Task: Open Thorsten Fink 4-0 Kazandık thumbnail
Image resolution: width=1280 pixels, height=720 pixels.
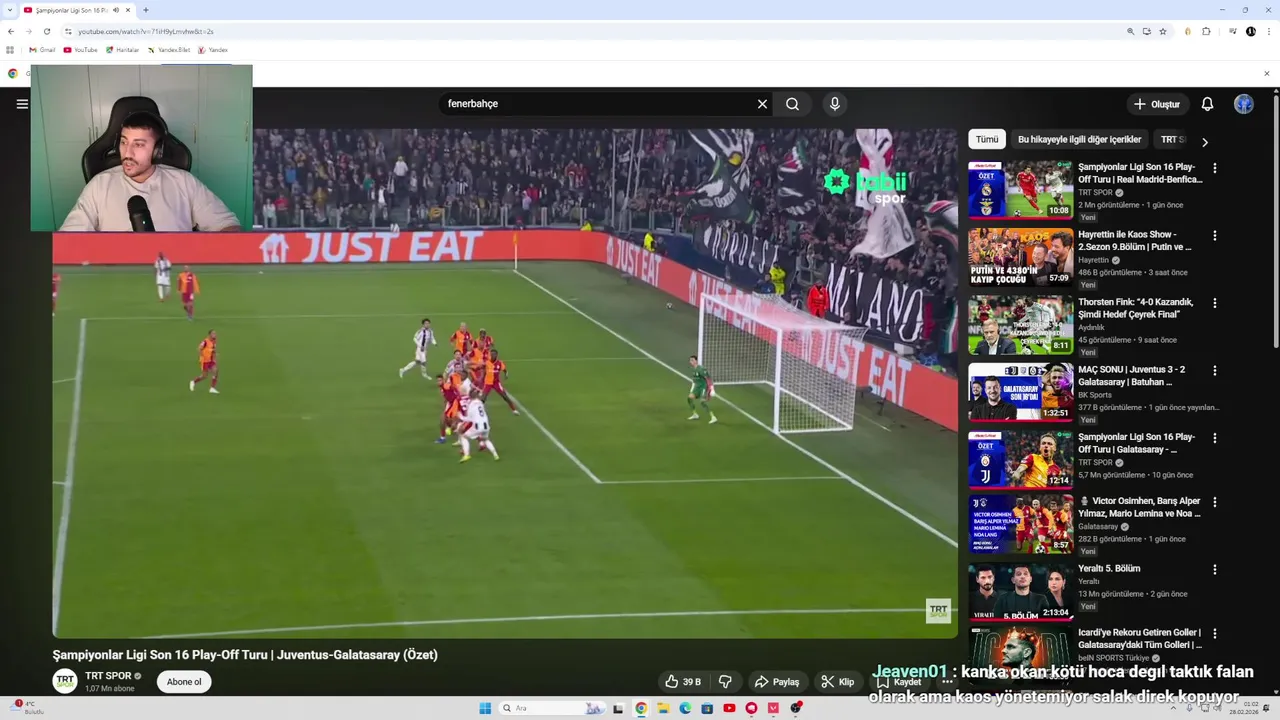Action: point(1020,324)
